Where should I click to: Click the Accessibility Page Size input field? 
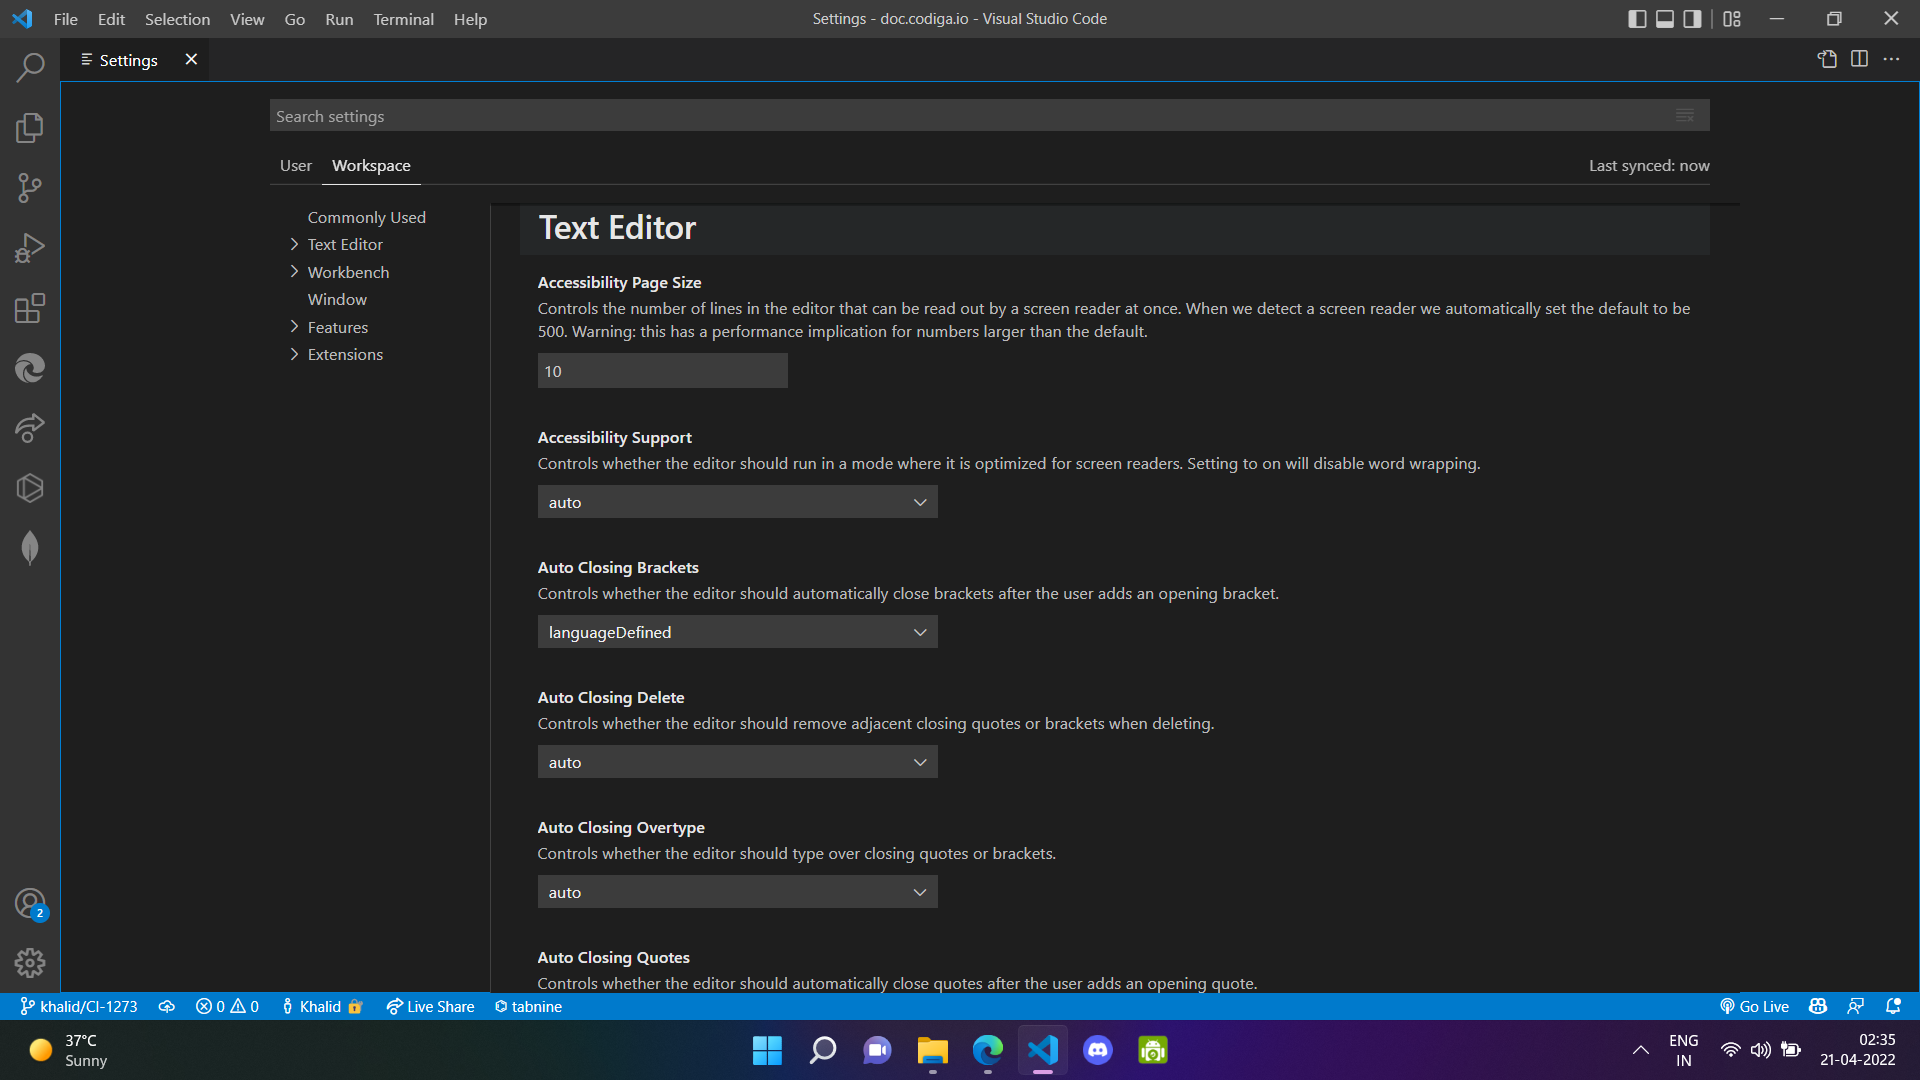coord(662,371)
